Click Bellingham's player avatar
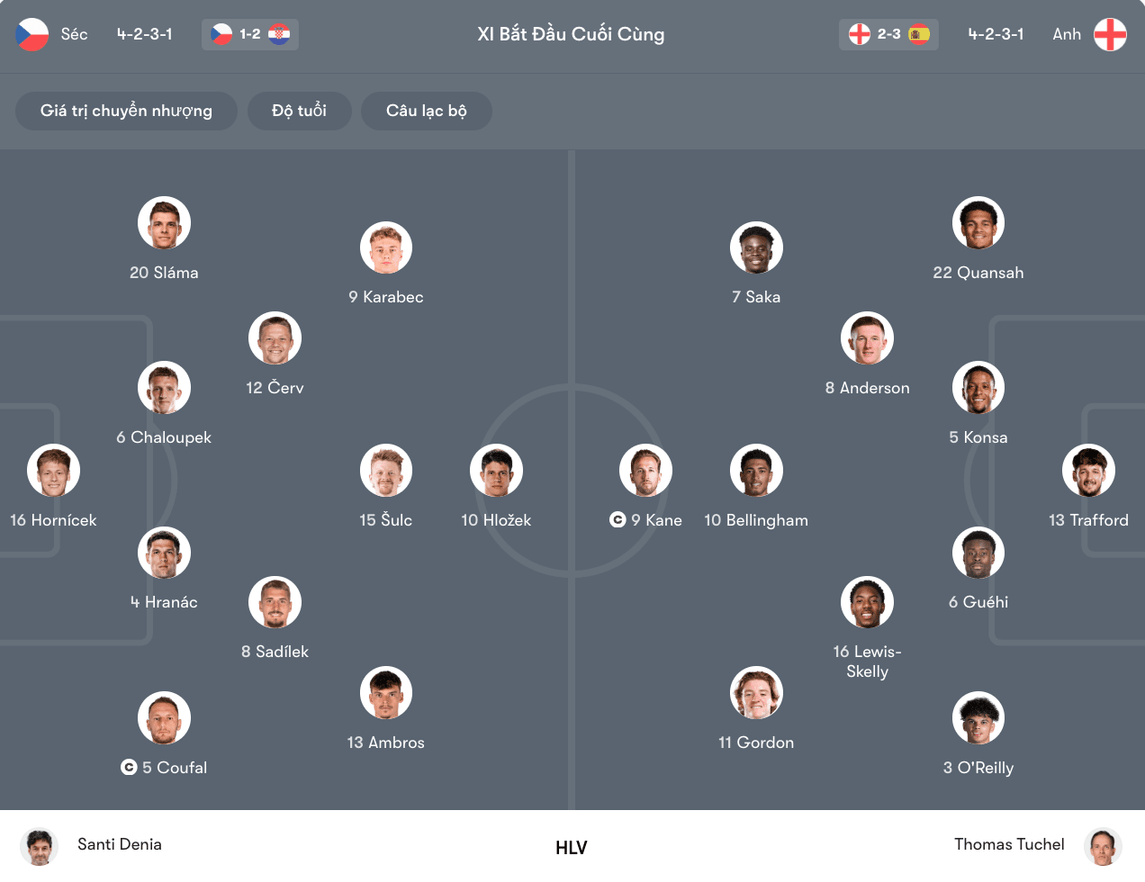This screenshot has width=1145, height=882. (757, 470)
